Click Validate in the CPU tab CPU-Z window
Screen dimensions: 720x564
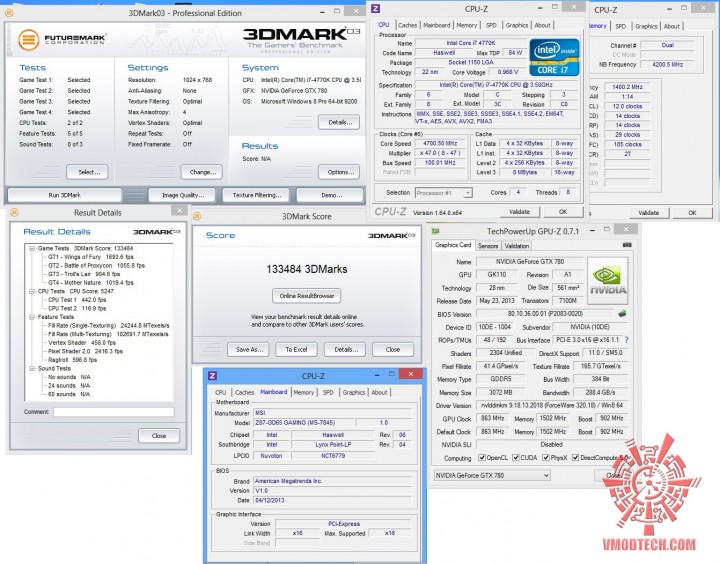(519, 212)
